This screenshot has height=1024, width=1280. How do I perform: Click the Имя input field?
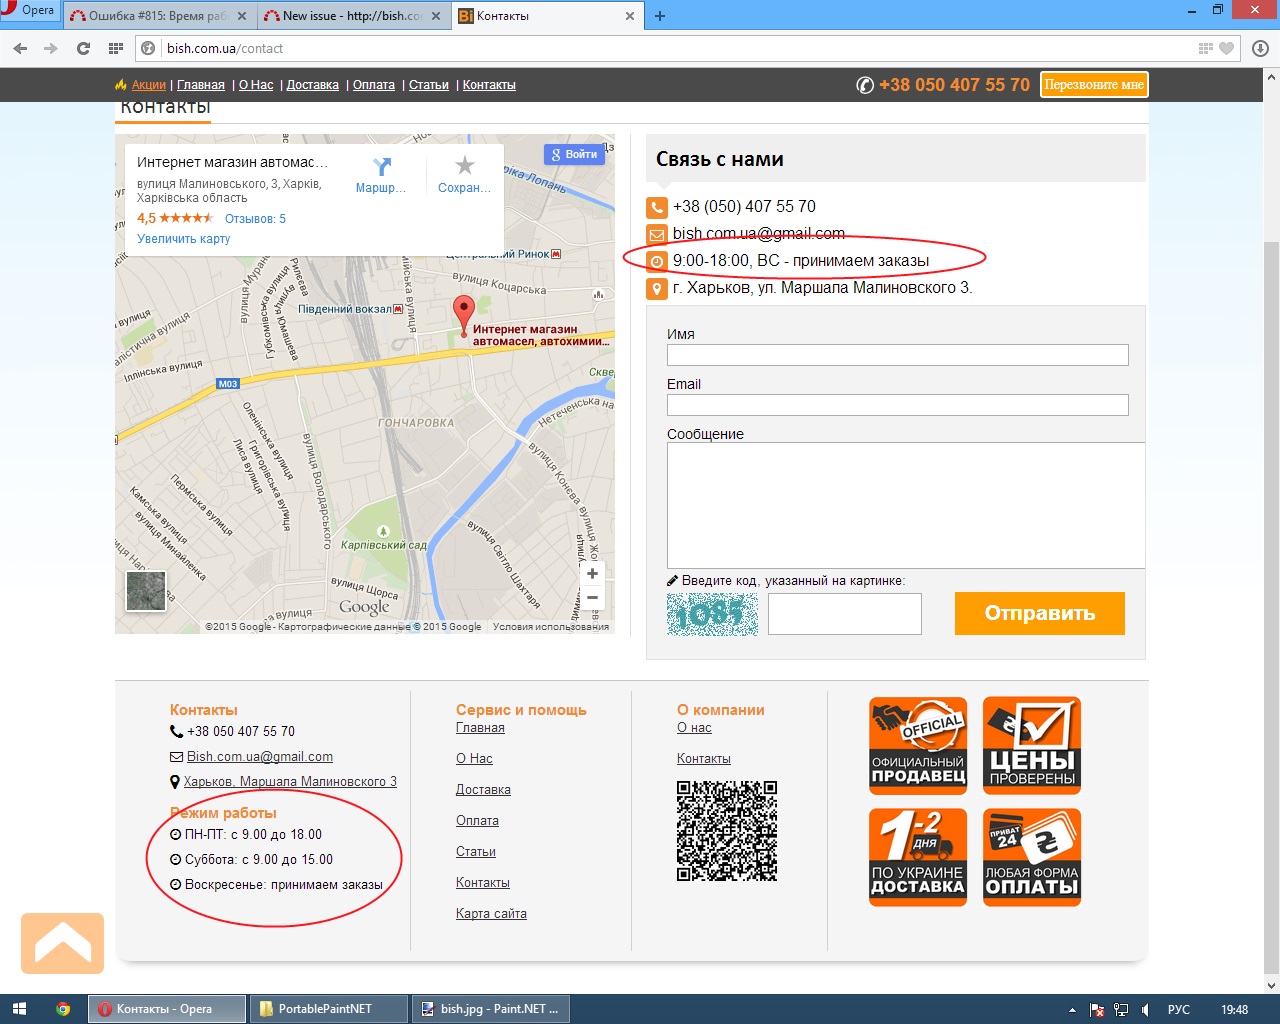click(897, 355)
